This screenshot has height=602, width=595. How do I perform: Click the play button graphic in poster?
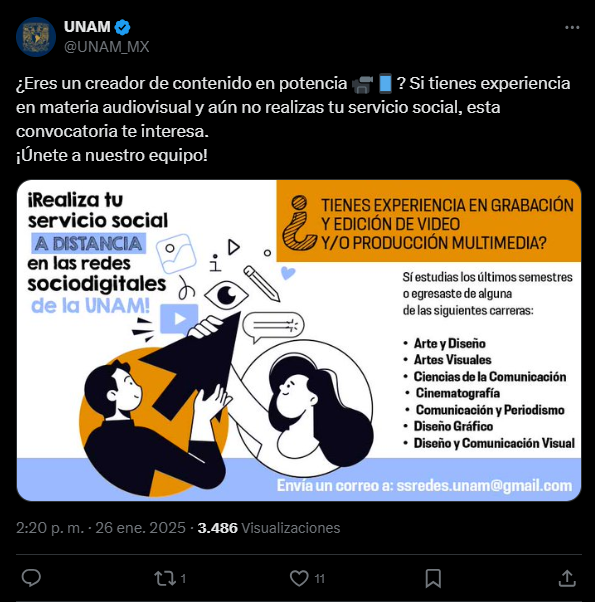coord(179,319)
